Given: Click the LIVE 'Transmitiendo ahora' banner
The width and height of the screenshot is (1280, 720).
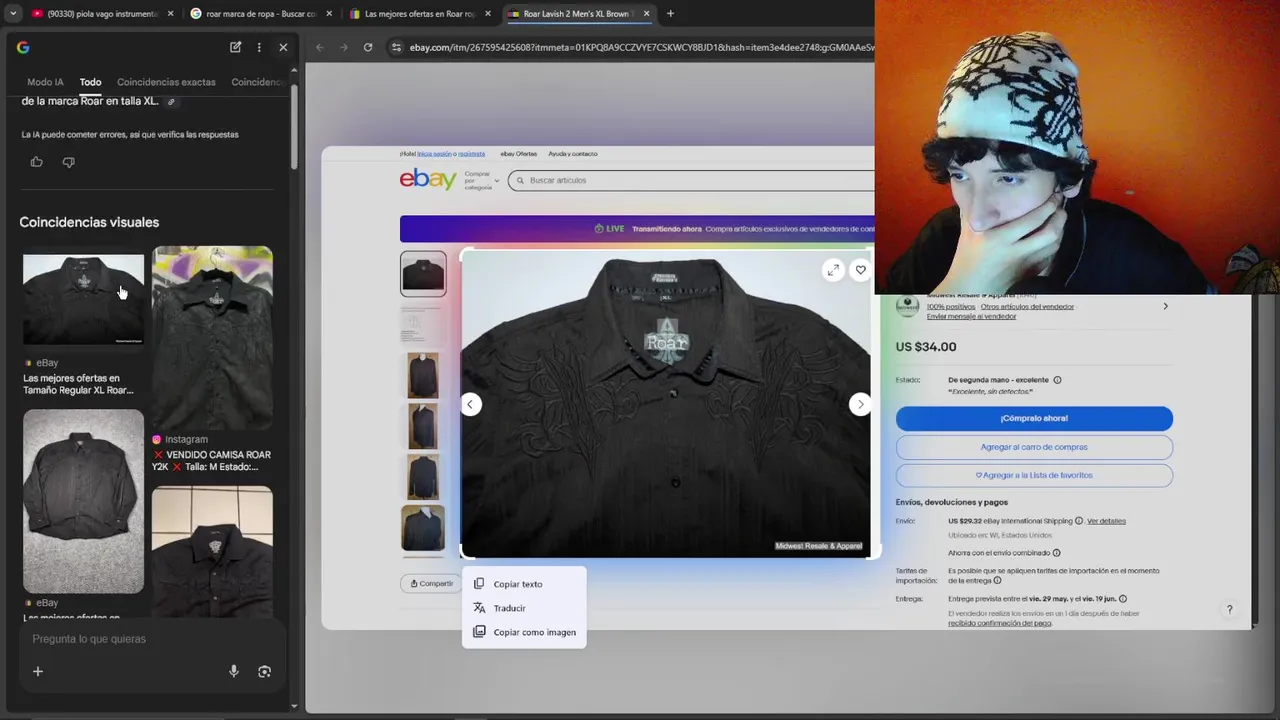Looking at the screenshot, I should coord(637,229).
